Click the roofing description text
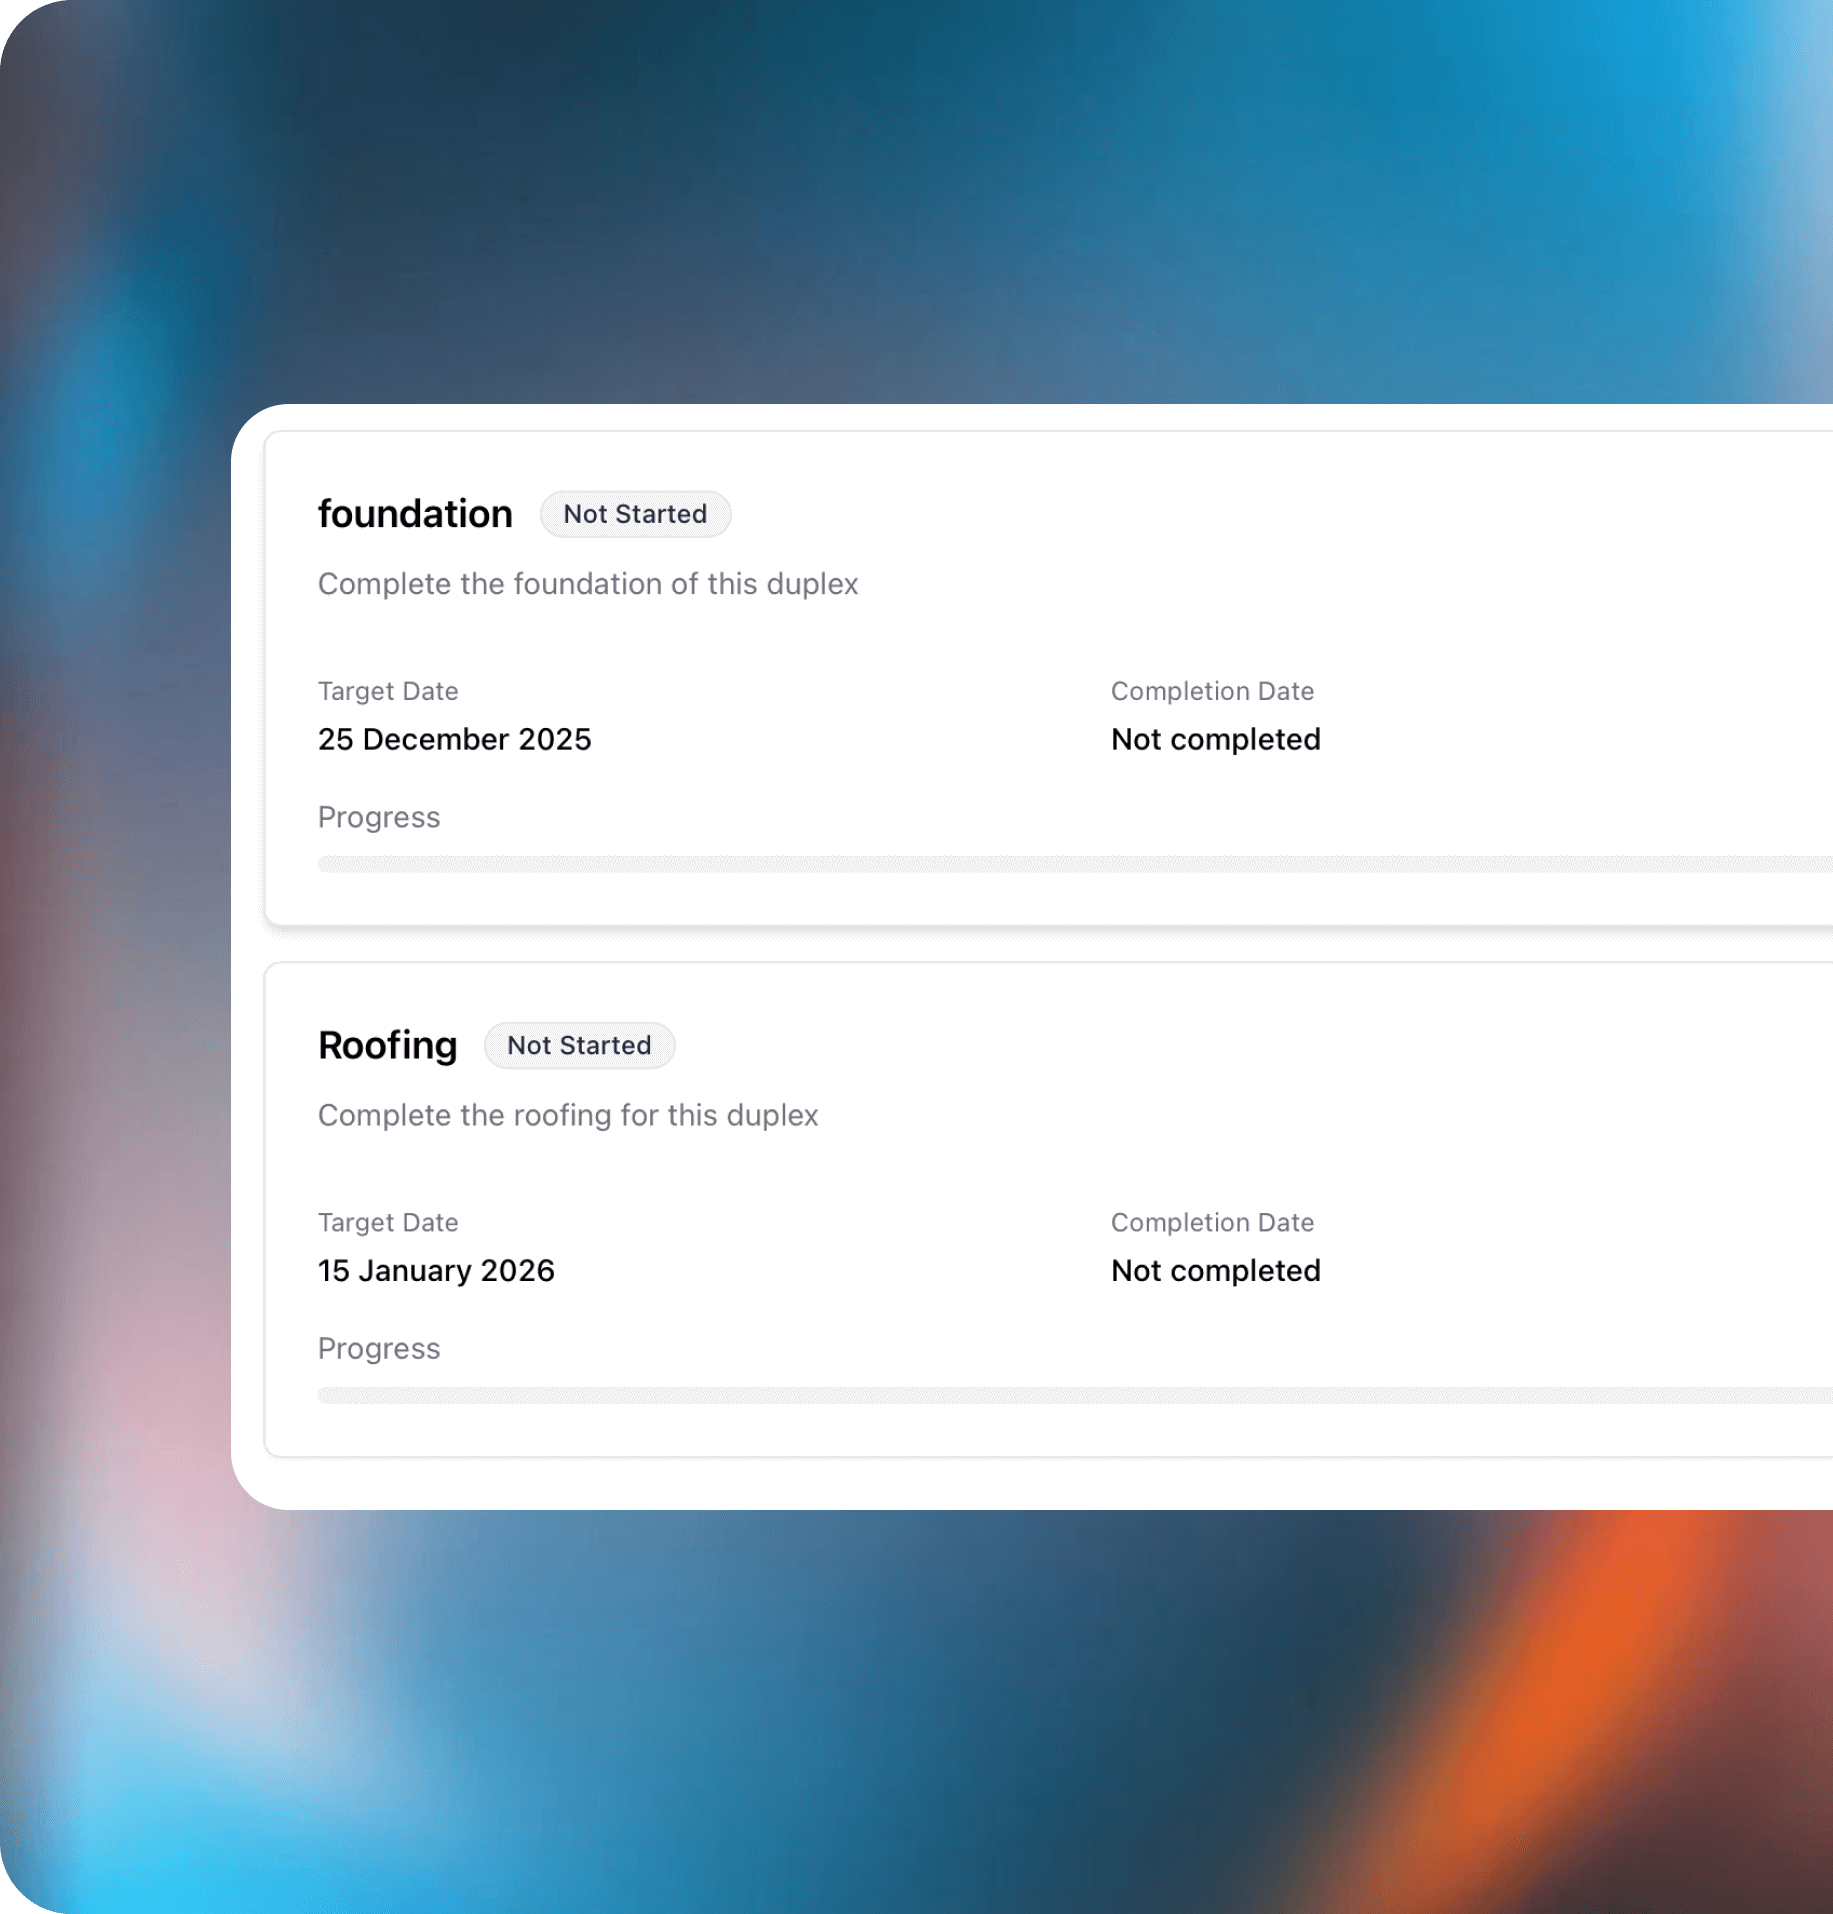Viewport: 1833px width, 1914px height. click(x=568, y=1115)
